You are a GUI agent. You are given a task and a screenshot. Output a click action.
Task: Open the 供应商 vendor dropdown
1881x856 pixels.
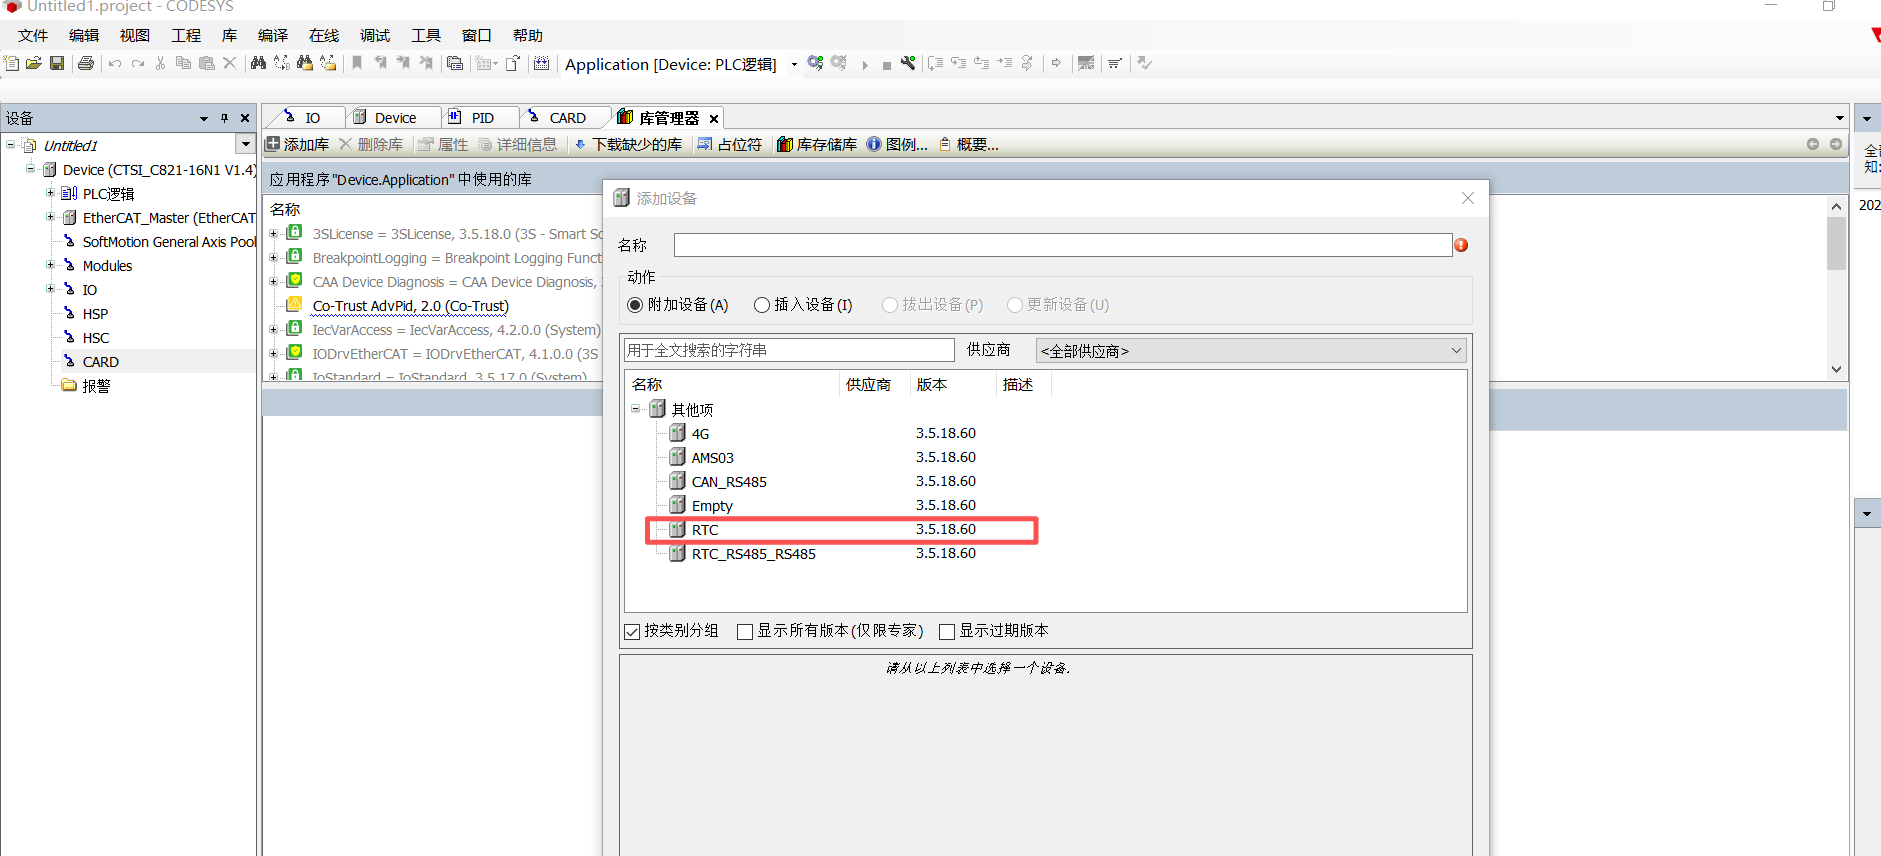1251,351
